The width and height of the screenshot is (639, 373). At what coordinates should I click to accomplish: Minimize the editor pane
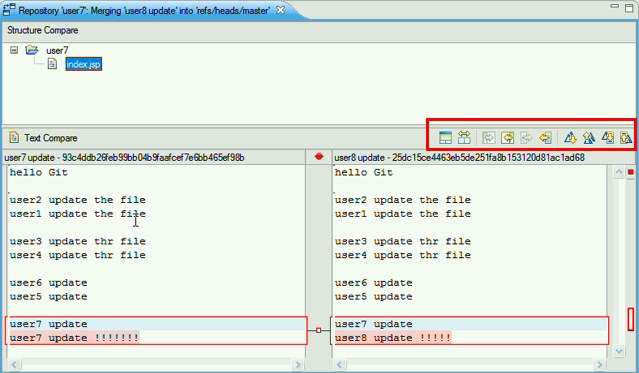click(x=615, y=7)
